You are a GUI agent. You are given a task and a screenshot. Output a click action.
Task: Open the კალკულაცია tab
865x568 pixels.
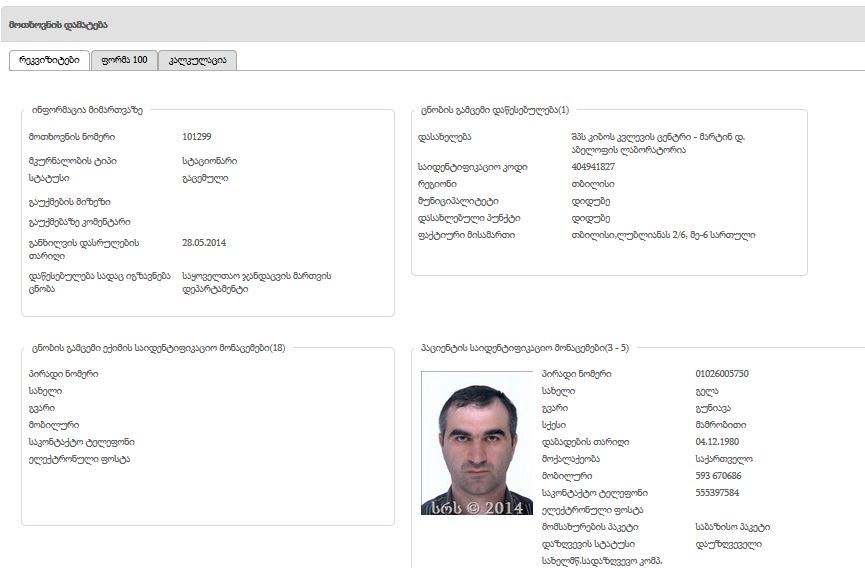(x=197, y=60)
